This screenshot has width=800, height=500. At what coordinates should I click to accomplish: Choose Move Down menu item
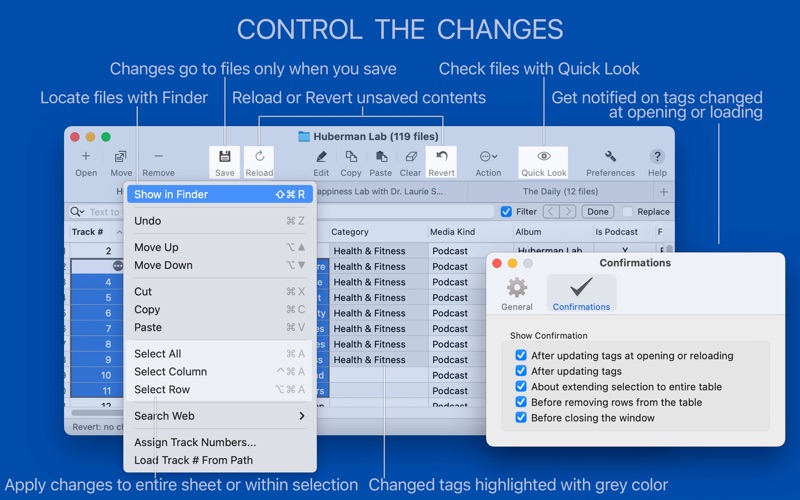219,265
